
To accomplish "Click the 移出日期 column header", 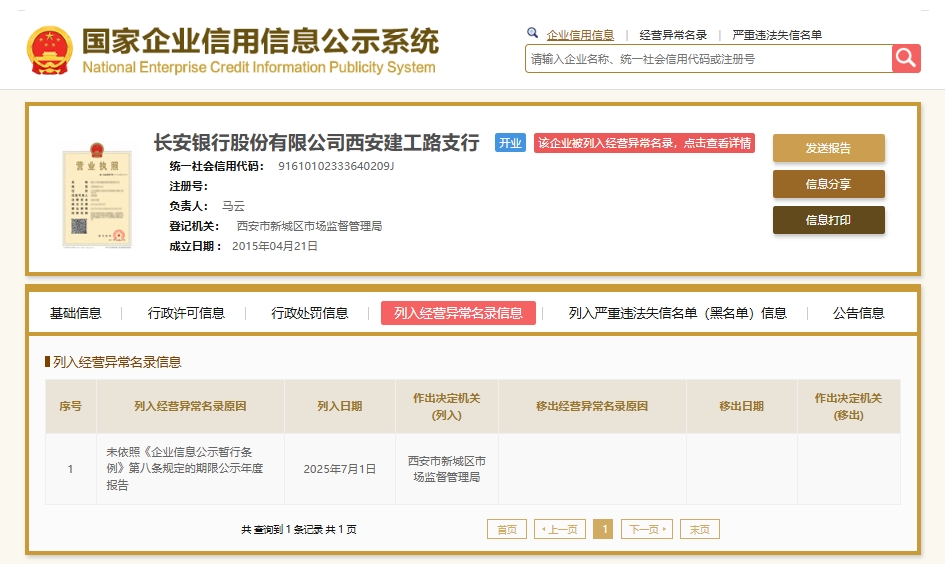I will 742,406.
